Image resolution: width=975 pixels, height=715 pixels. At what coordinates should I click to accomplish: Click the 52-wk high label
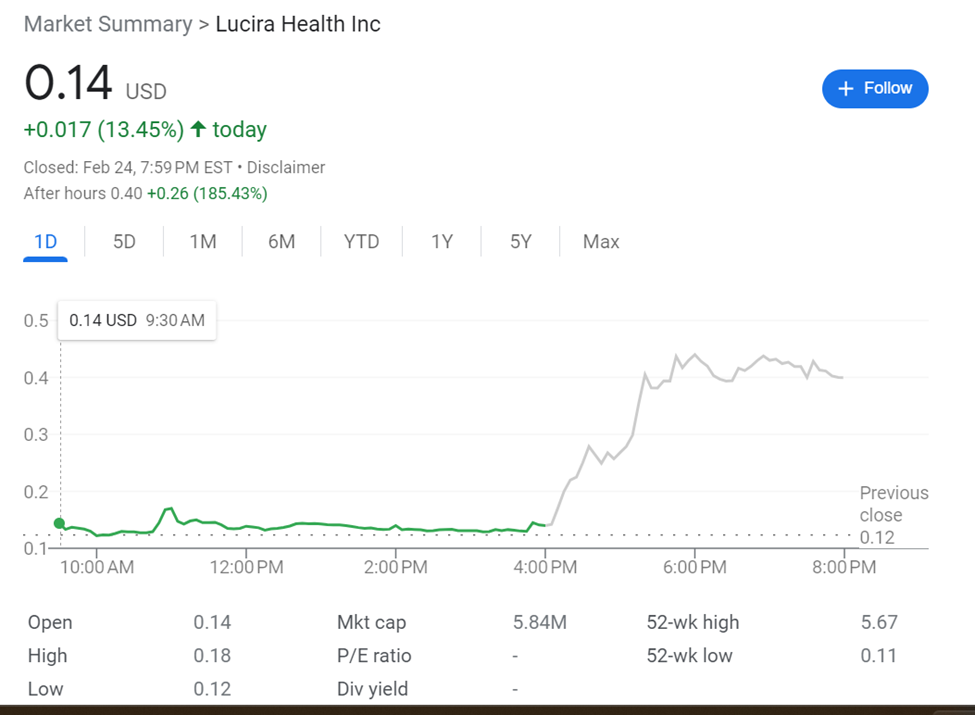coord(693,622)
